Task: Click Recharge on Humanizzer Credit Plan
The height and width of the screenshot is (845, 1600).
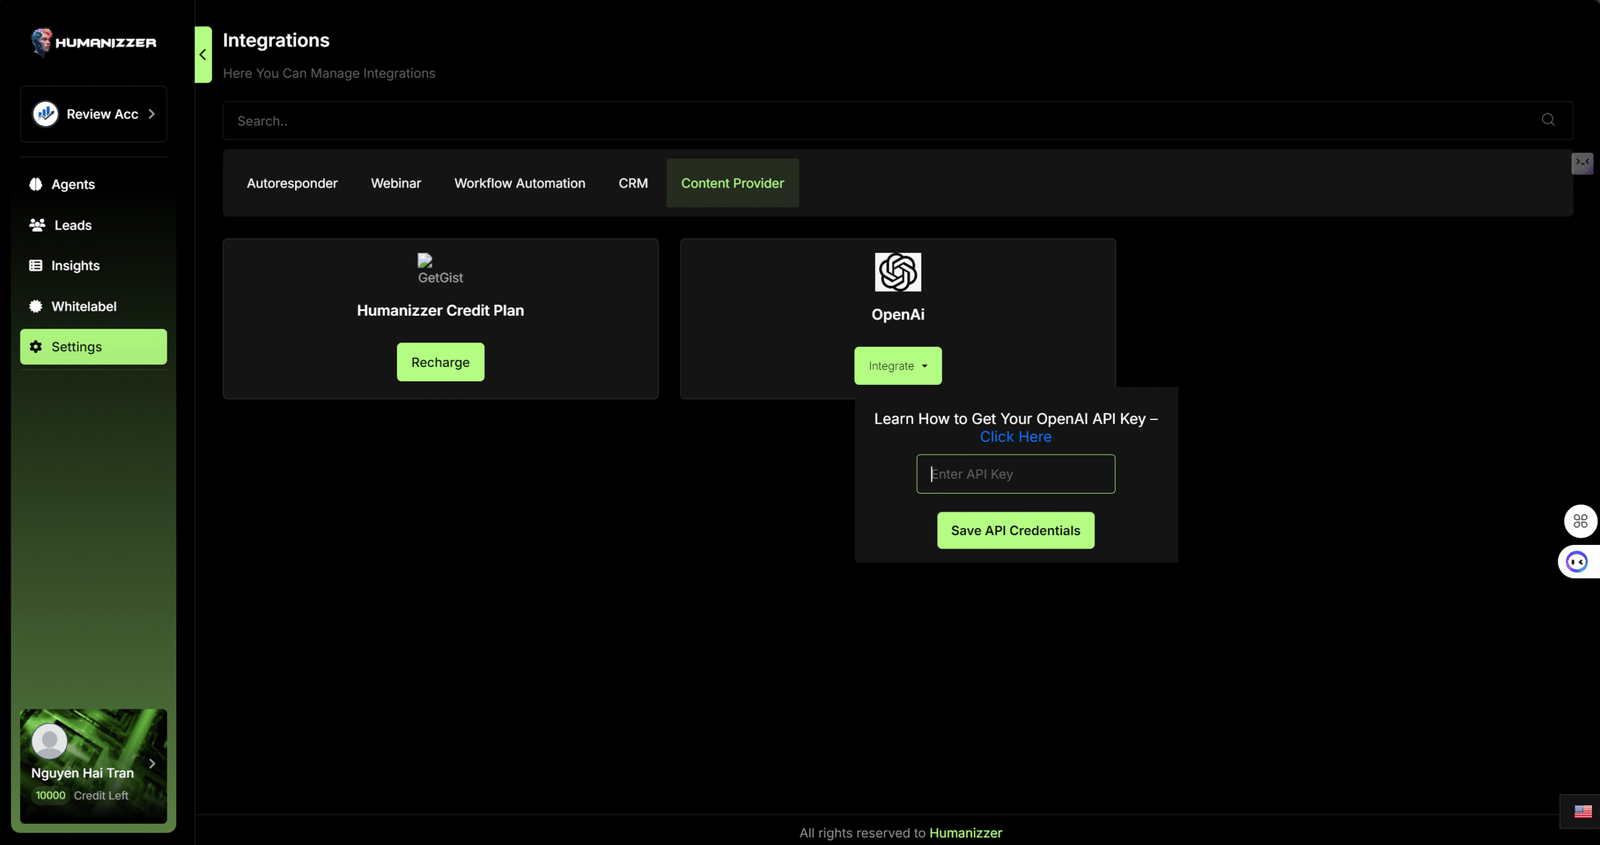Action: pos(440,362)
